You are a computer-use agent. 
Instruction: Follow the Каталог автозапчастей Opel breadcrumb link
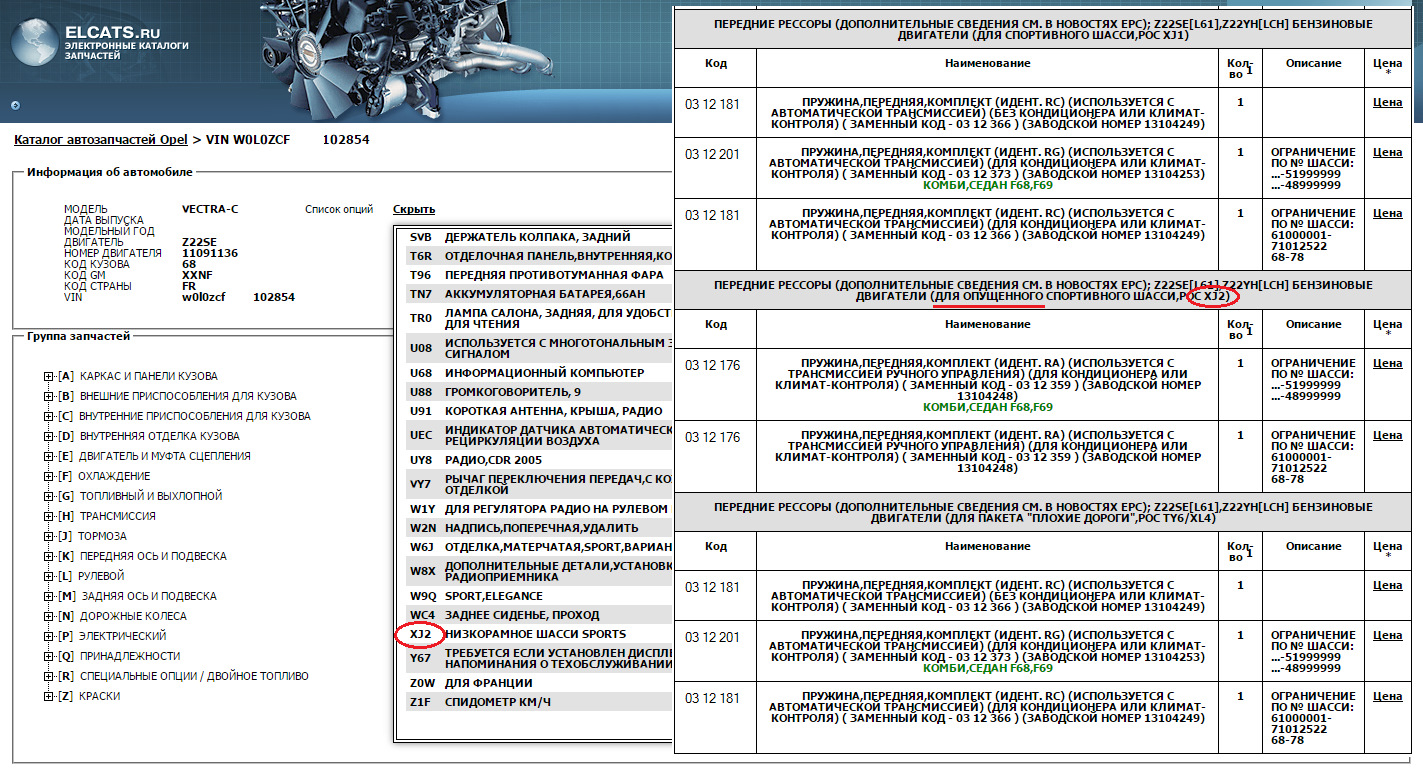pos(100,140)
